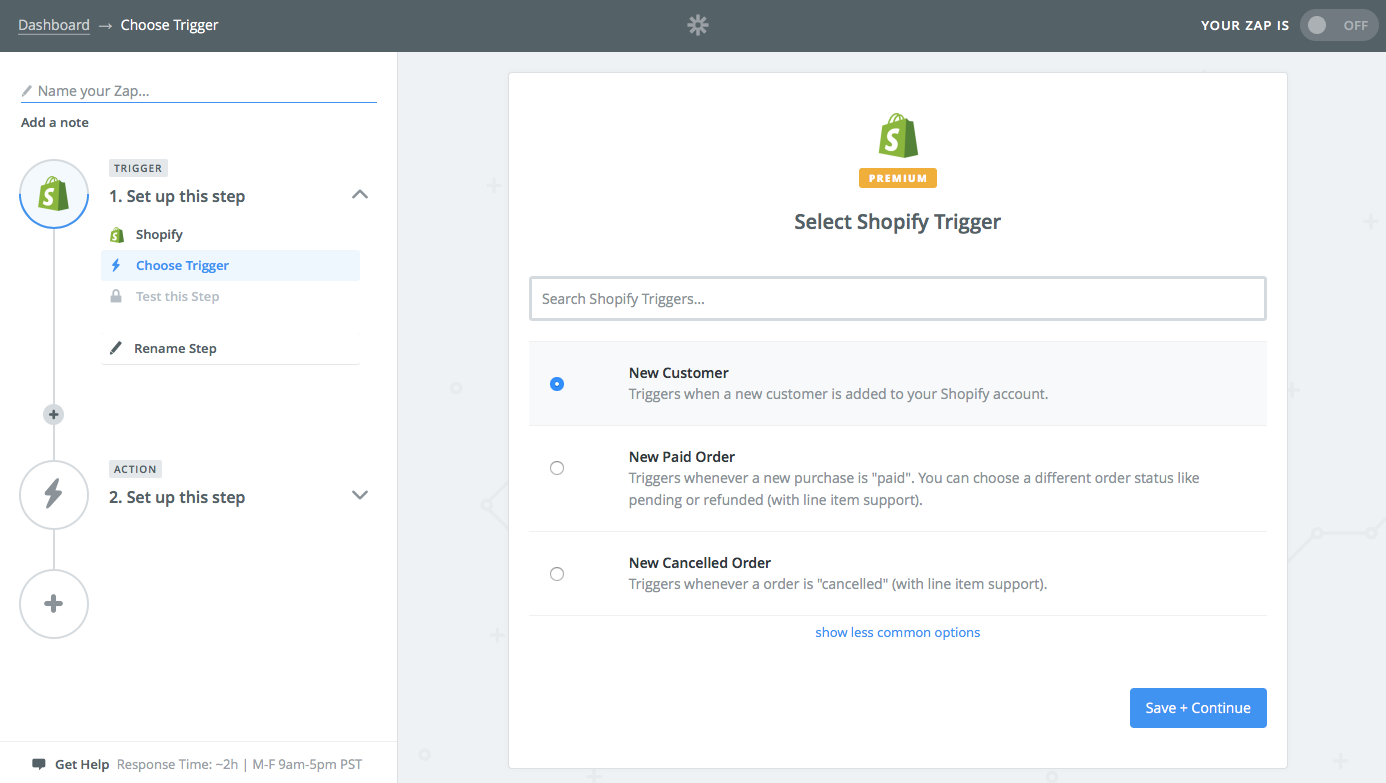This screenshot has height=783, width=1386.
Task: Click the Choose Trigger breadcrumb text
Action: [170, 25]
